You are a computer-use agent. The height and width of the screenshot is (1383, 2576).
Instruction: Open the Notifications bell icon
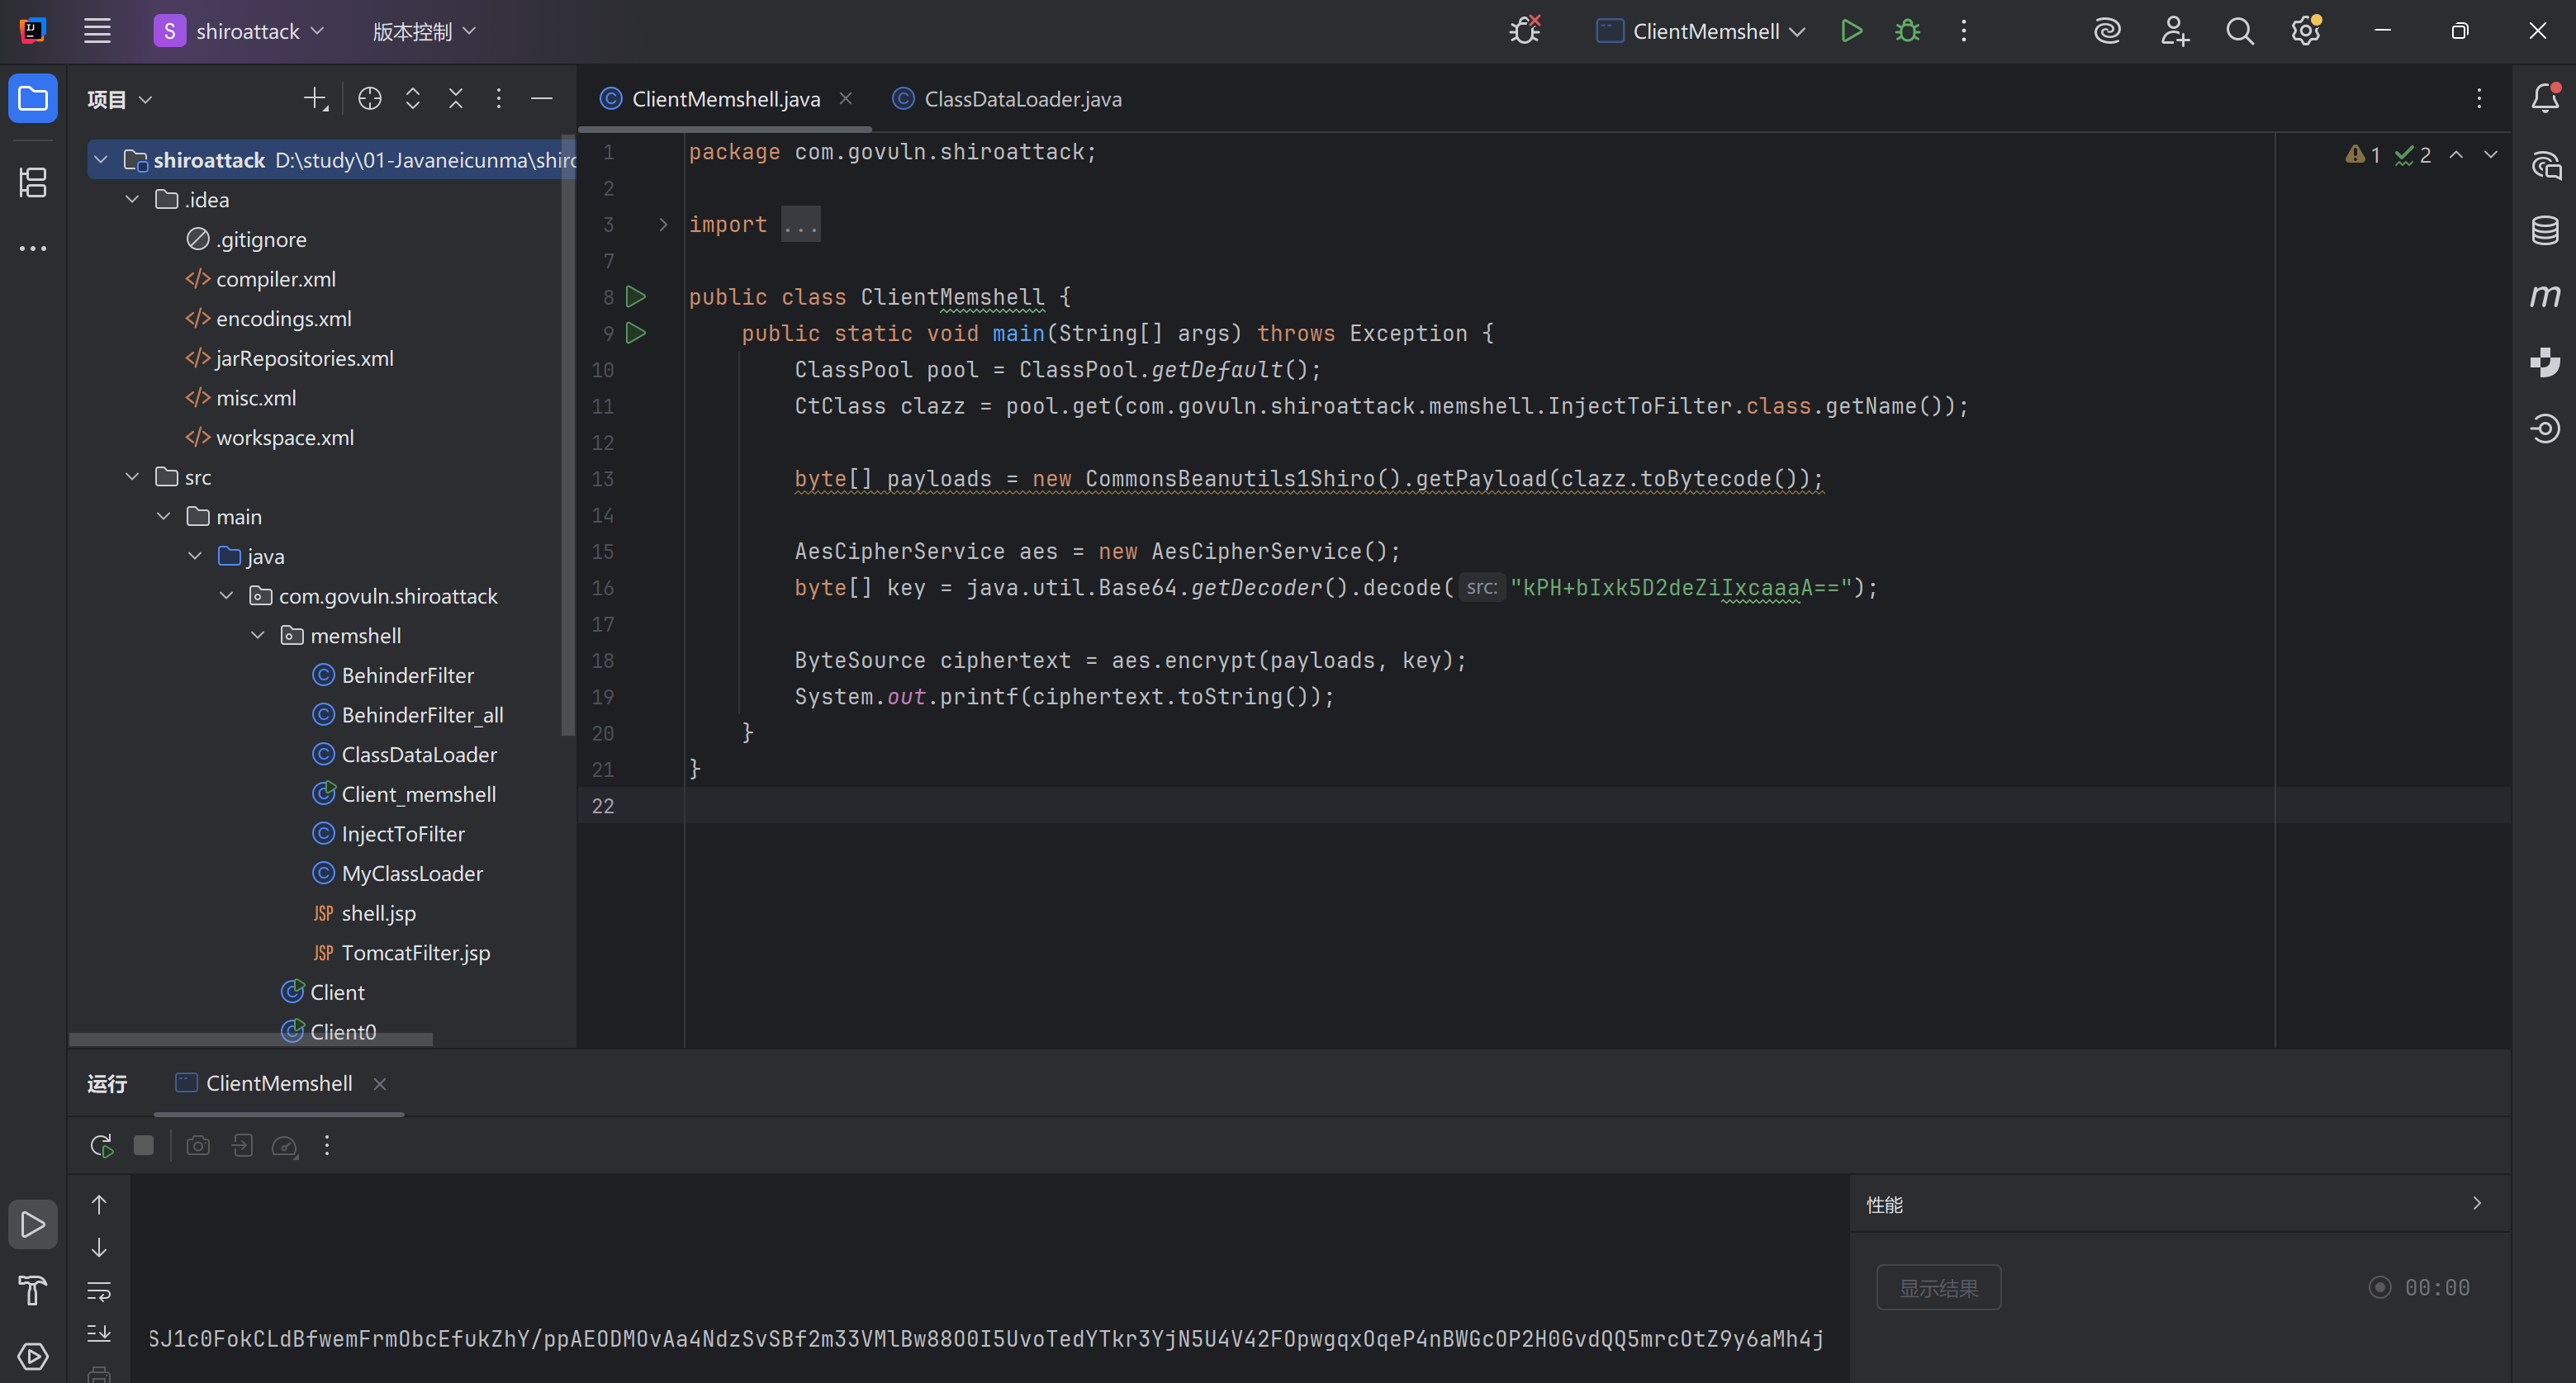click(x=2544, y=98)
